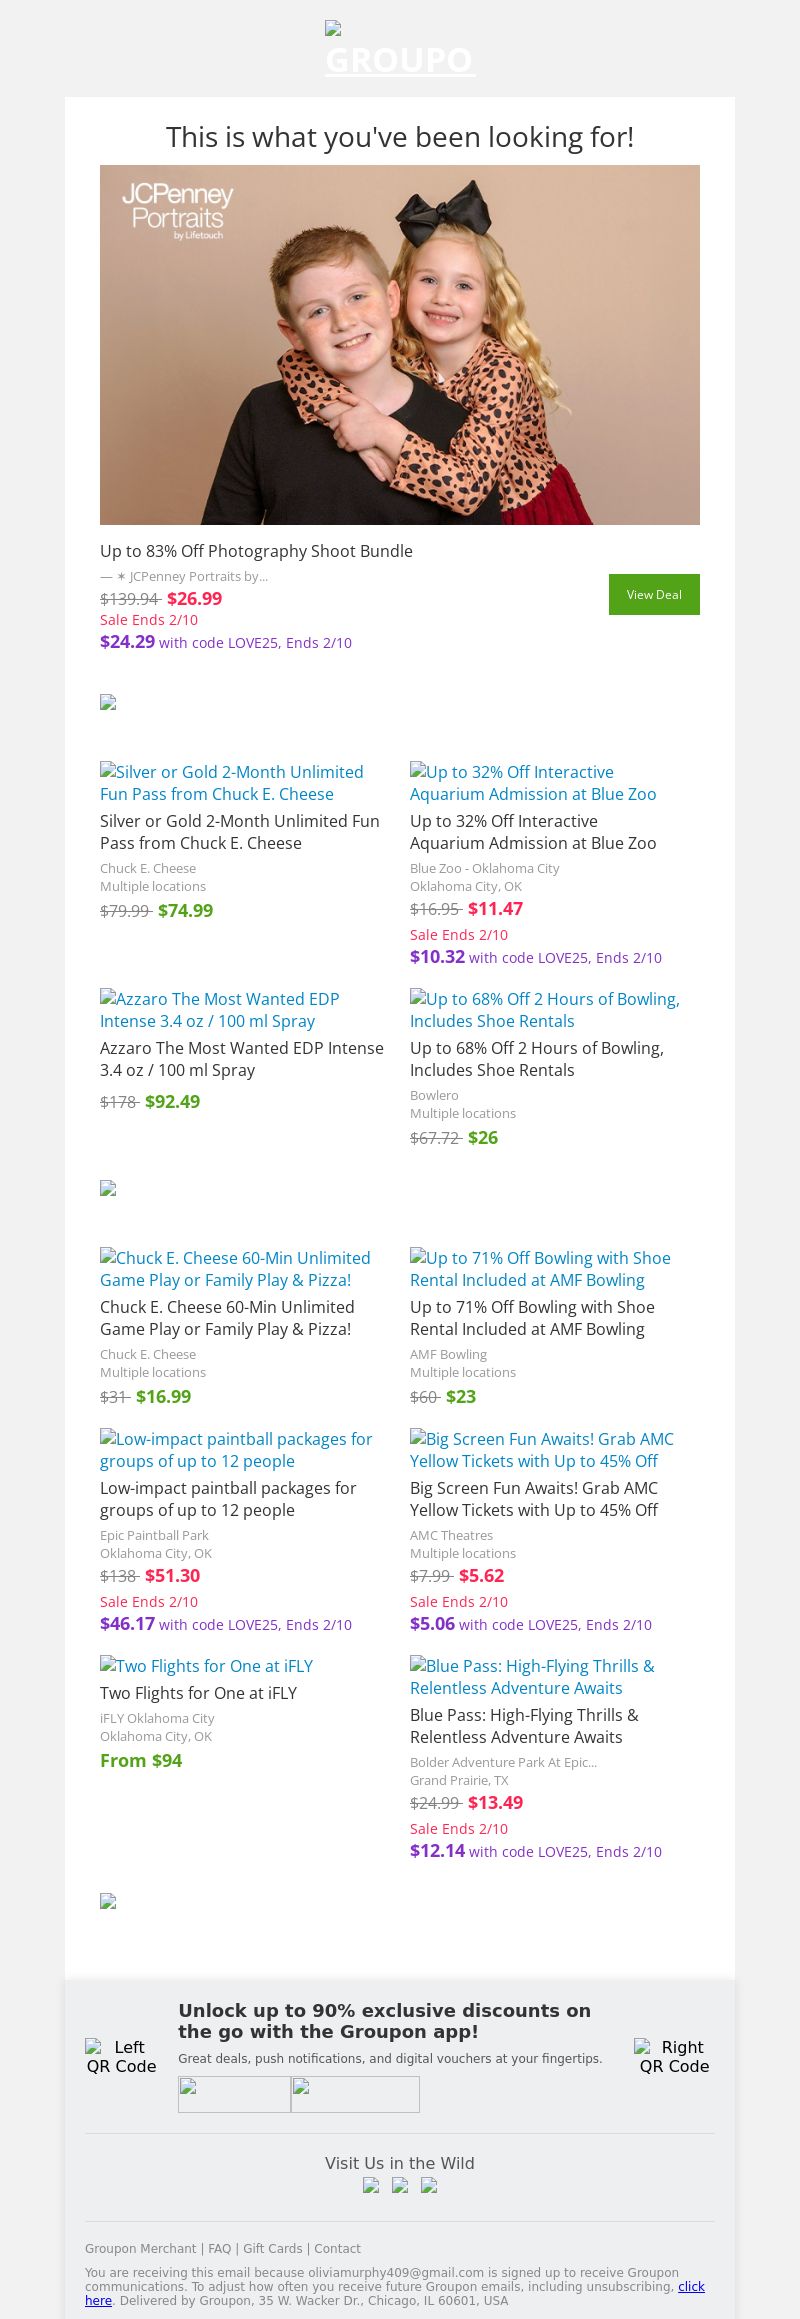Click the rightmost social icon under Visit Us
This screenshot has width=800, height=2319.
click(429, 2185)
